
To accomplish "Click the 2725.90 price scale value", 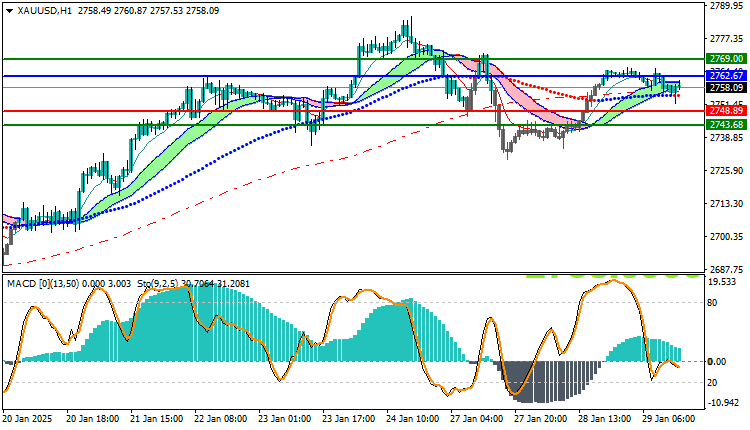I will point(726,171).
